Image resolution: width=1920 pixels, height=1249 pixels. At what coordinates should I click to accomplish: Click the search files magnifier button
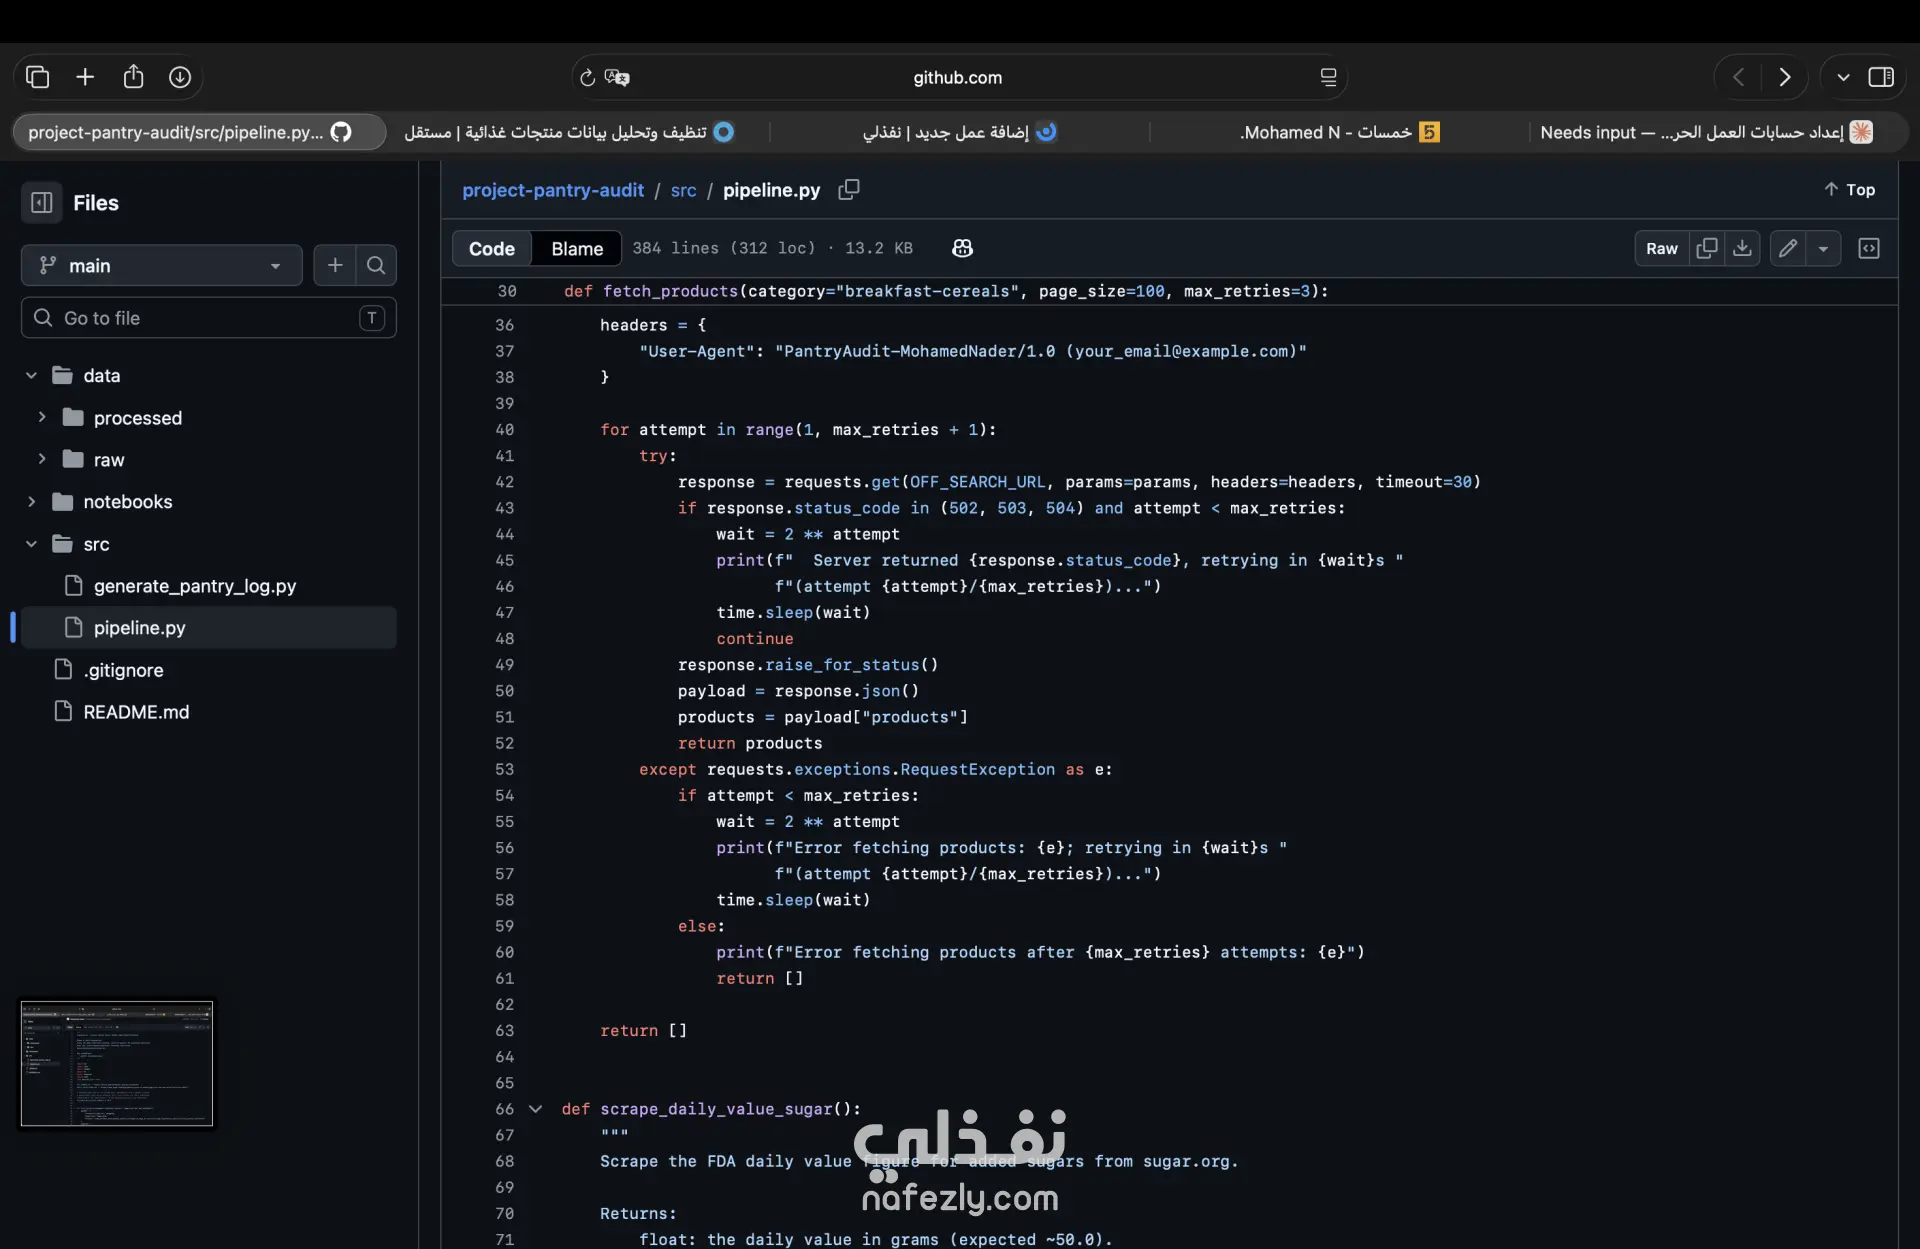click(x=376, y=265)
